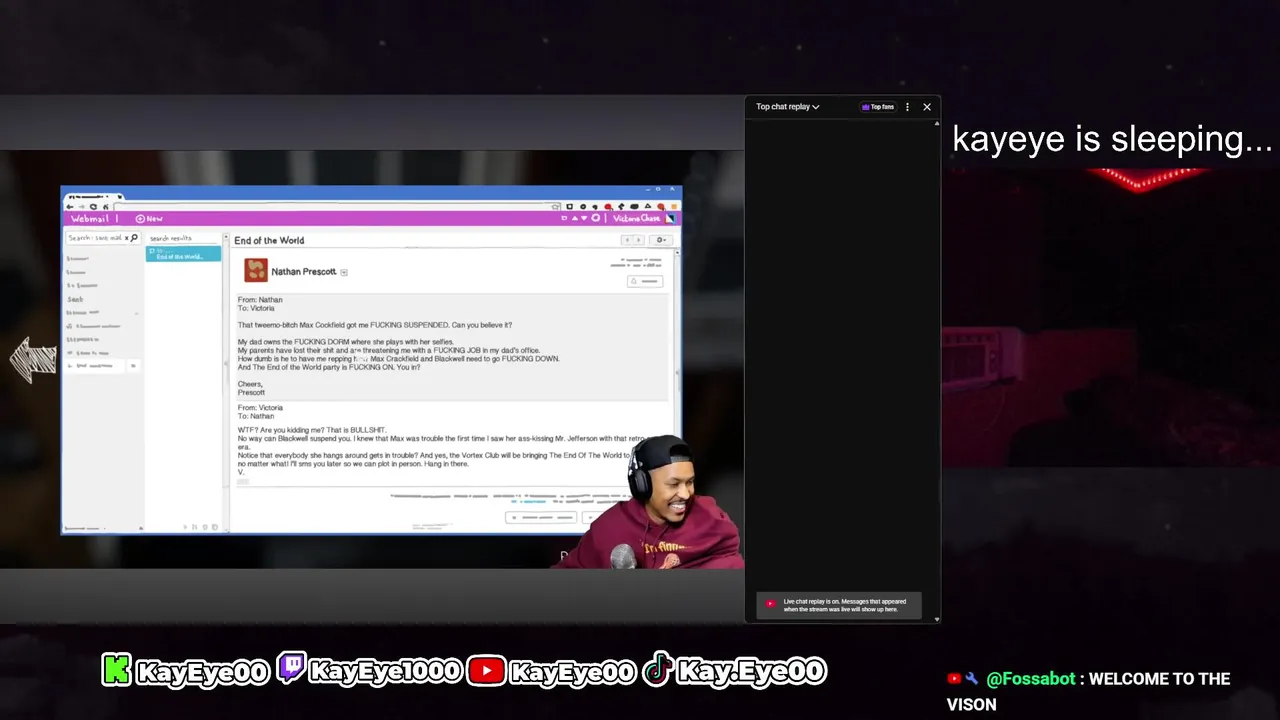Close the chat replay panel
This screenshot has height=720, width=1280.
click(x=927, y=107)
